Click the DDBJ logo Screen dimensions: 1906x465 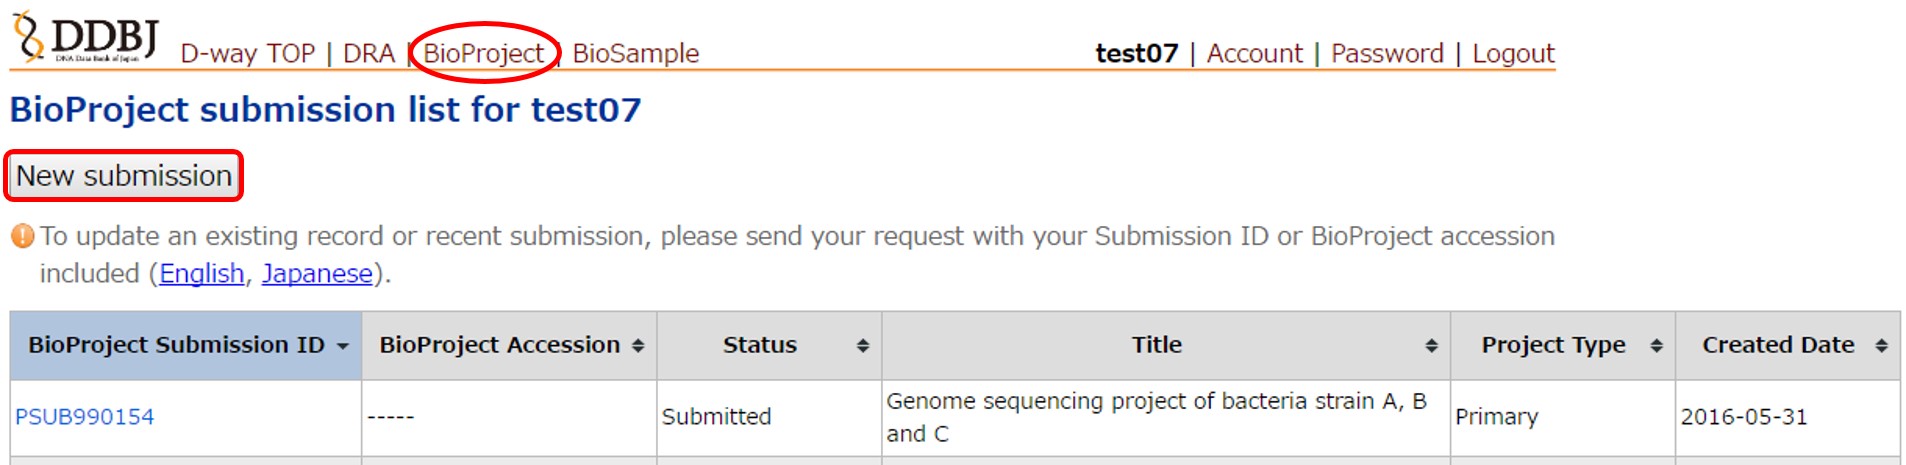86,39
